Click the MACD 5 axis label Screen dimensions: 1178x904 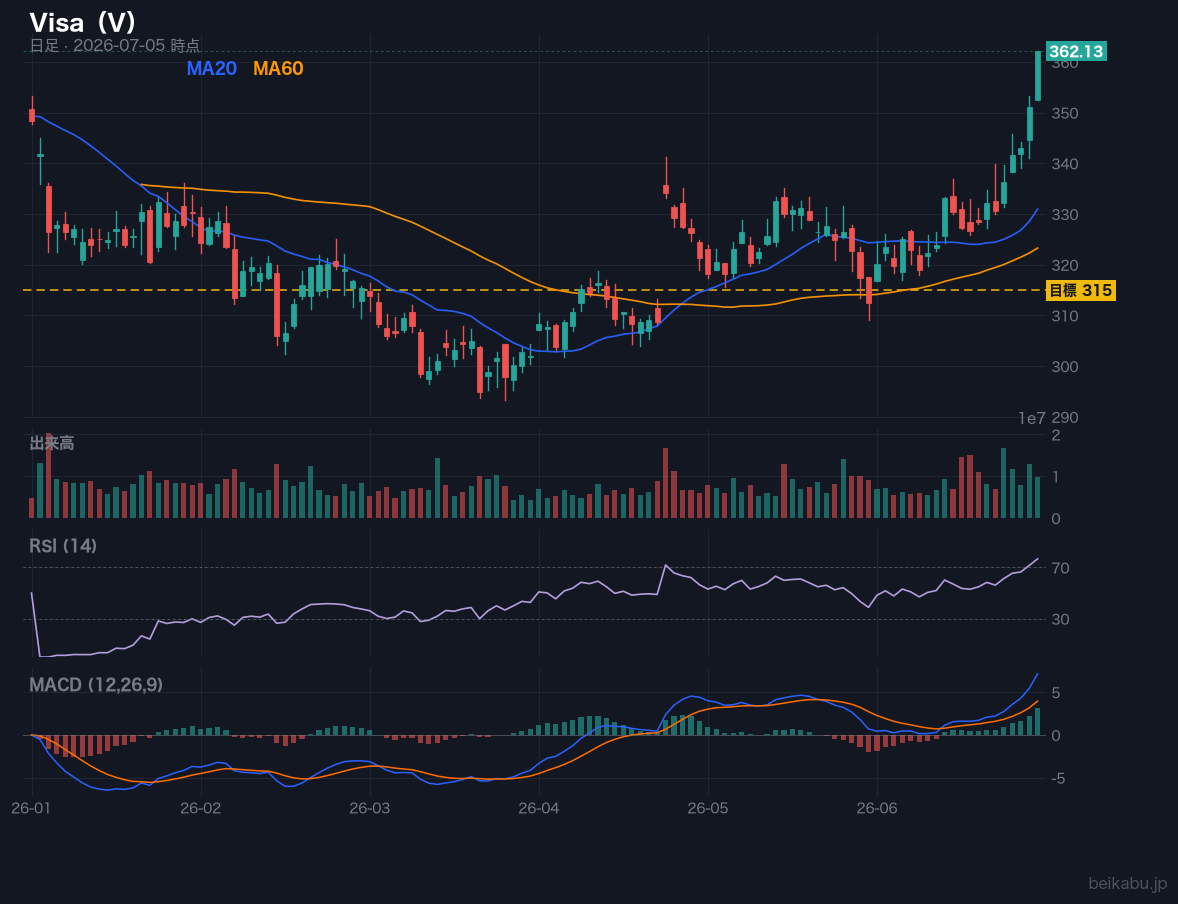(1056, 693)
